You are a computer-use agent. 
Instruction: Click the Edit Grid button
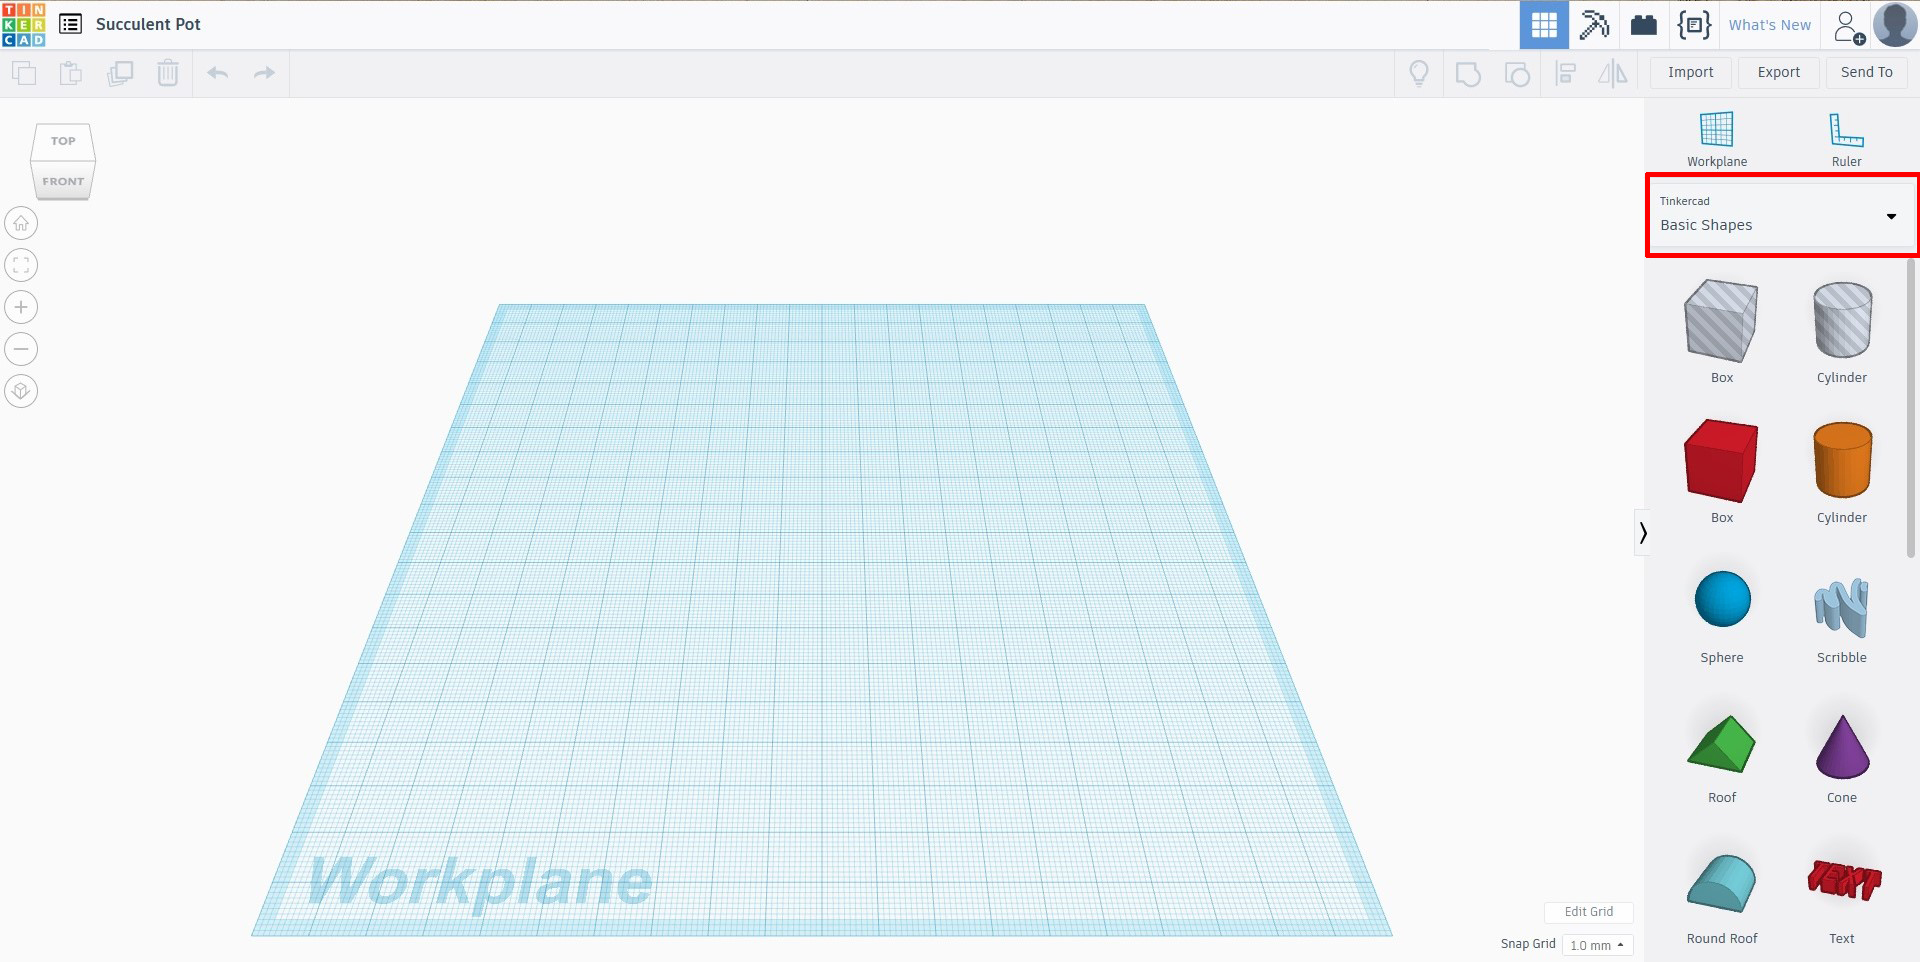click(1588, 912)
